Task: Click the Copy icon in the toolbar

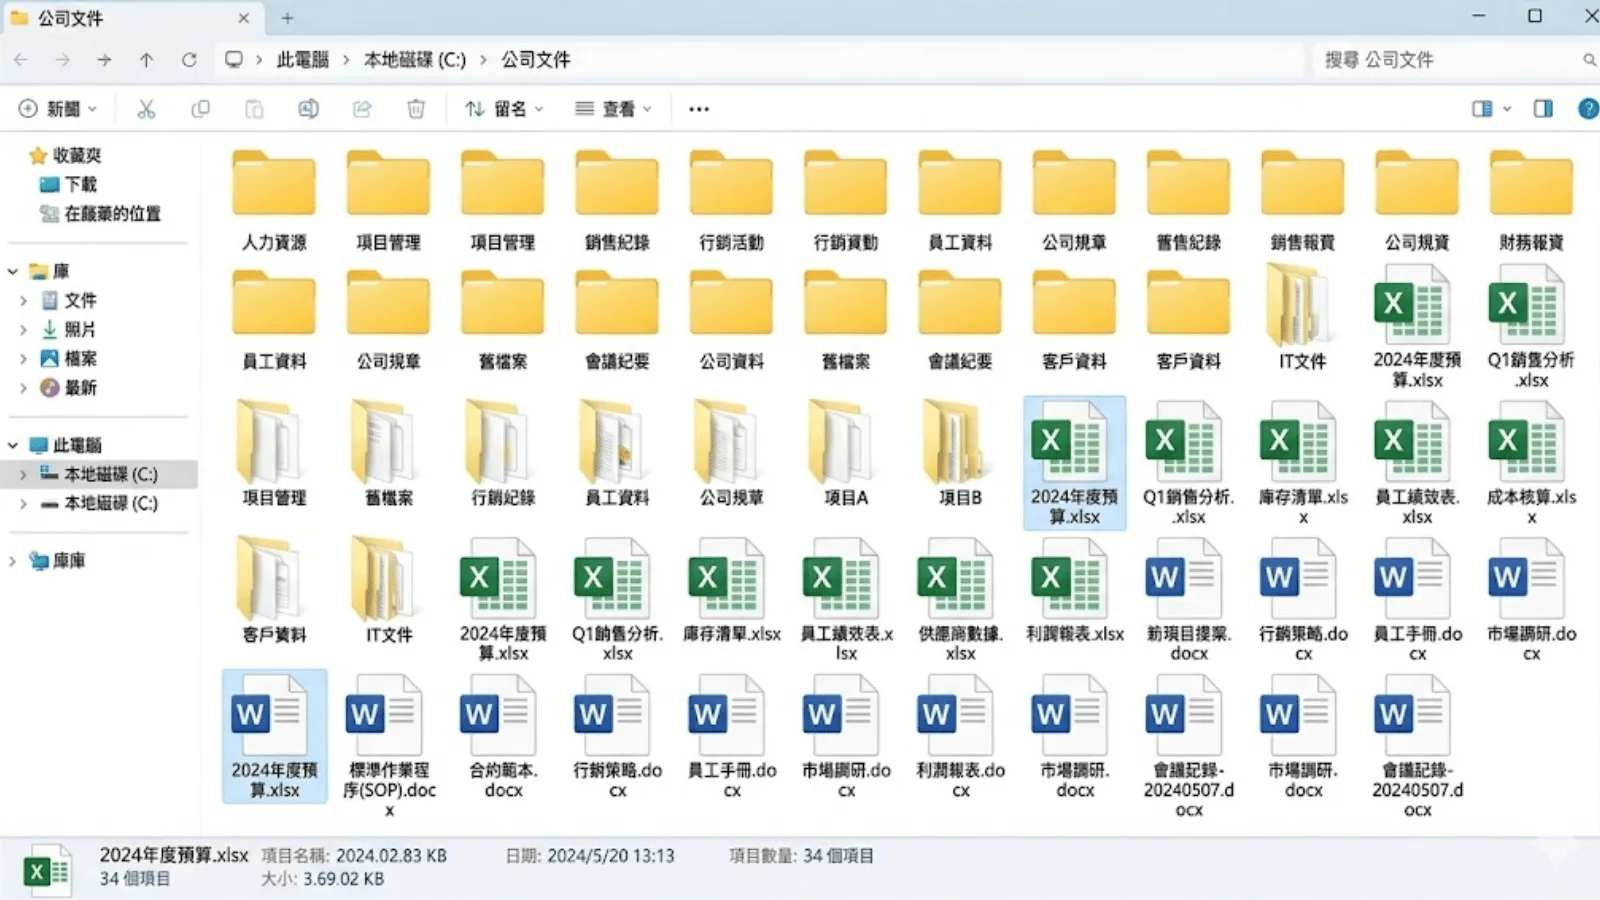Action: tap(200, 109)
